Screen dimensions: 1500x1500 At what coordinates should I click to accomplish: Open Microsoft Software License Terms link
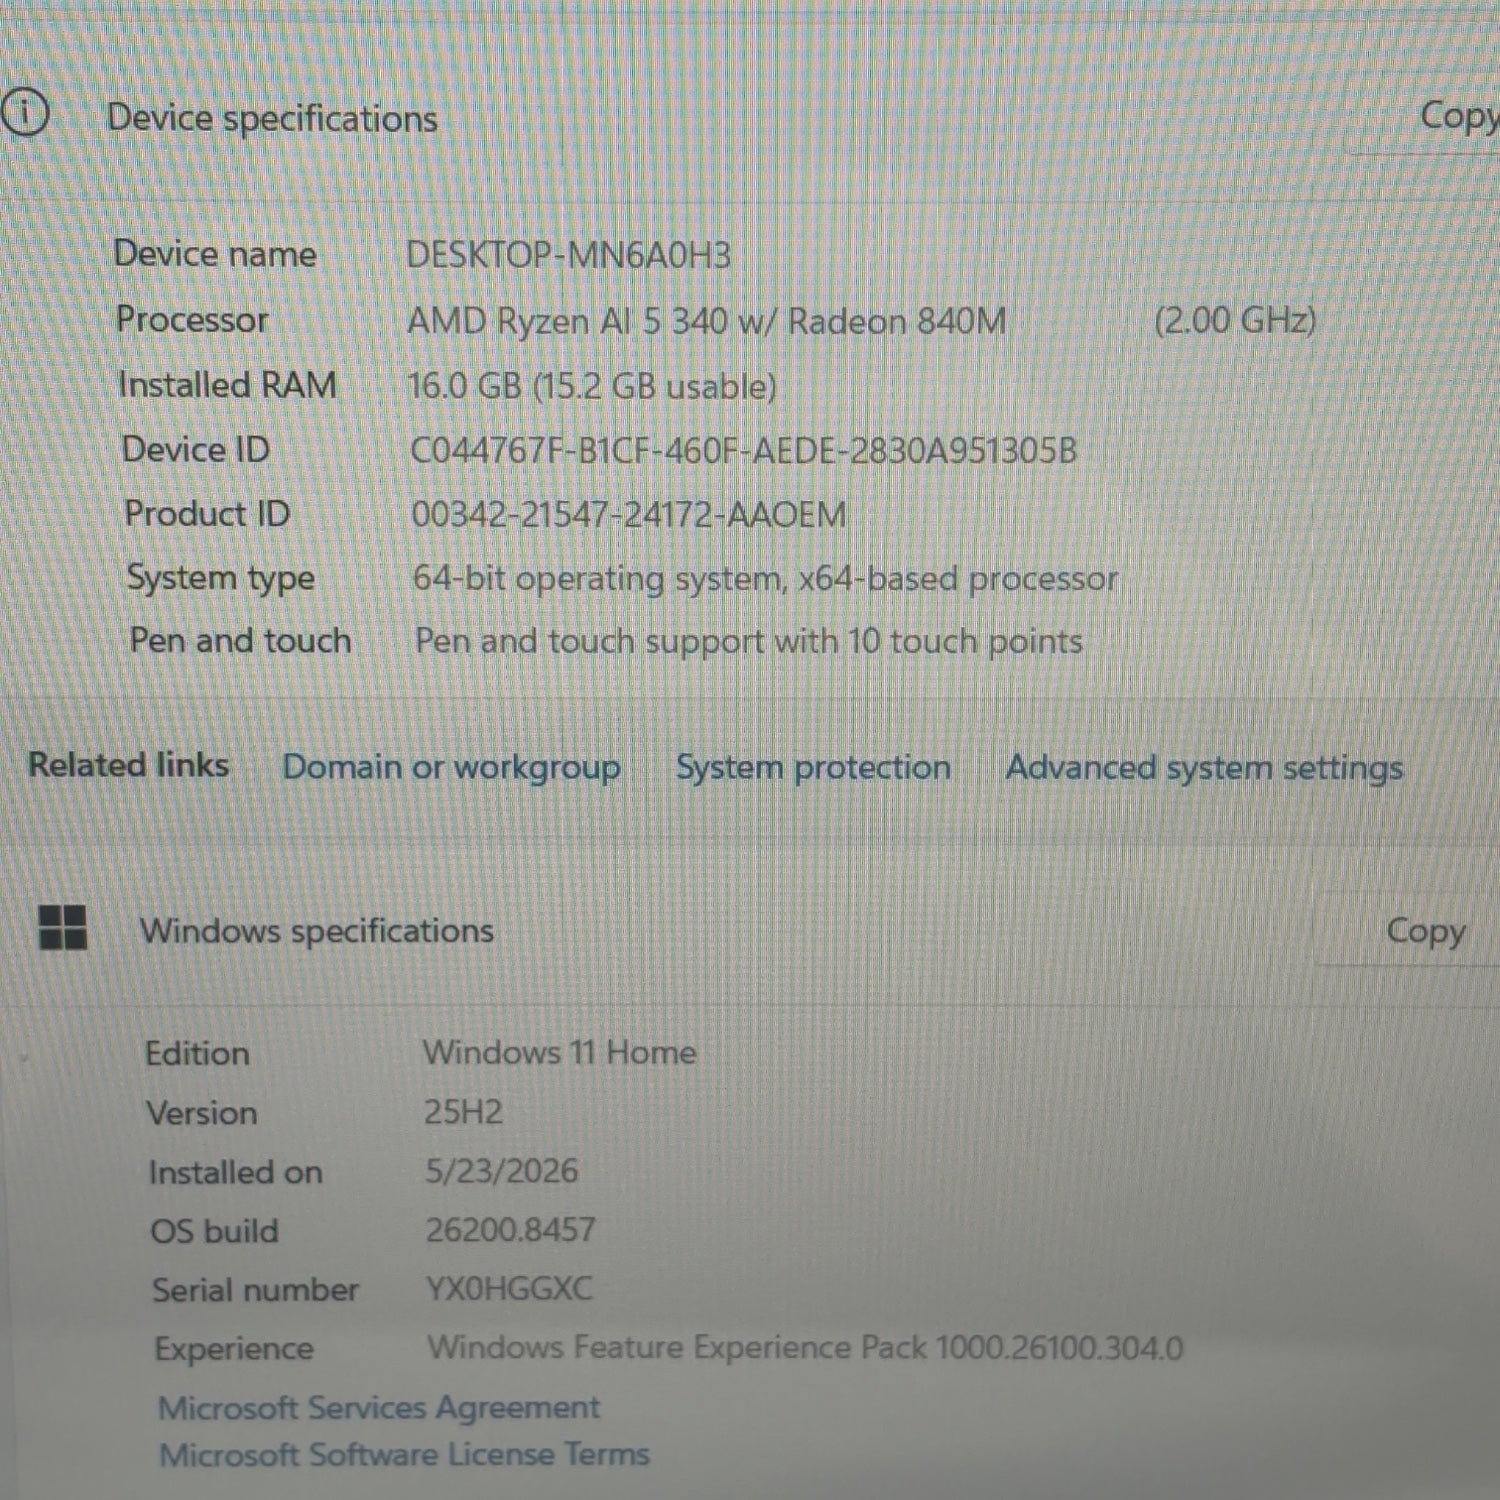[x=404, y=1453]
